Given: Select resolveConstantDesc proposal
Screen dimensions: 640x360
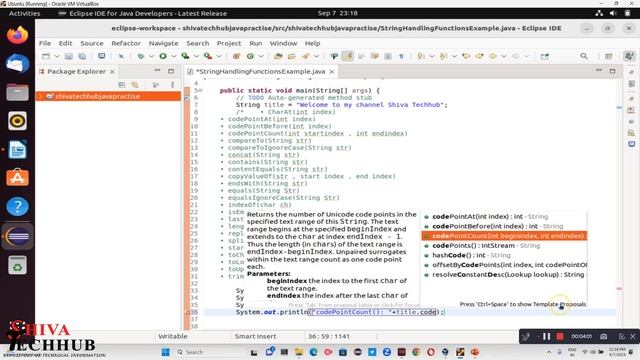Looking at the screenshot, I should pos(504,275).
